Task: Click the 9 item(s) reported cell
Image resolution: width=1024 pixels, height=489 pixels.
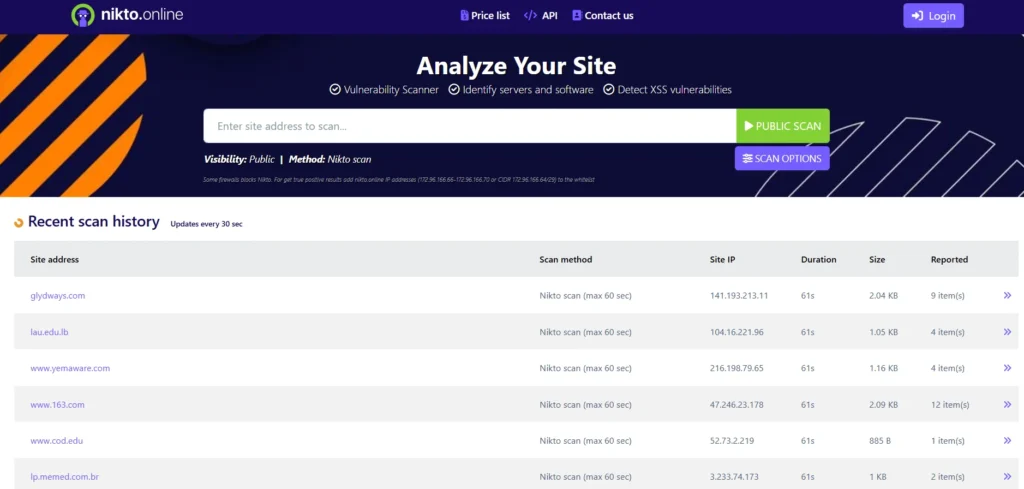Action: (x=948, y=296)
